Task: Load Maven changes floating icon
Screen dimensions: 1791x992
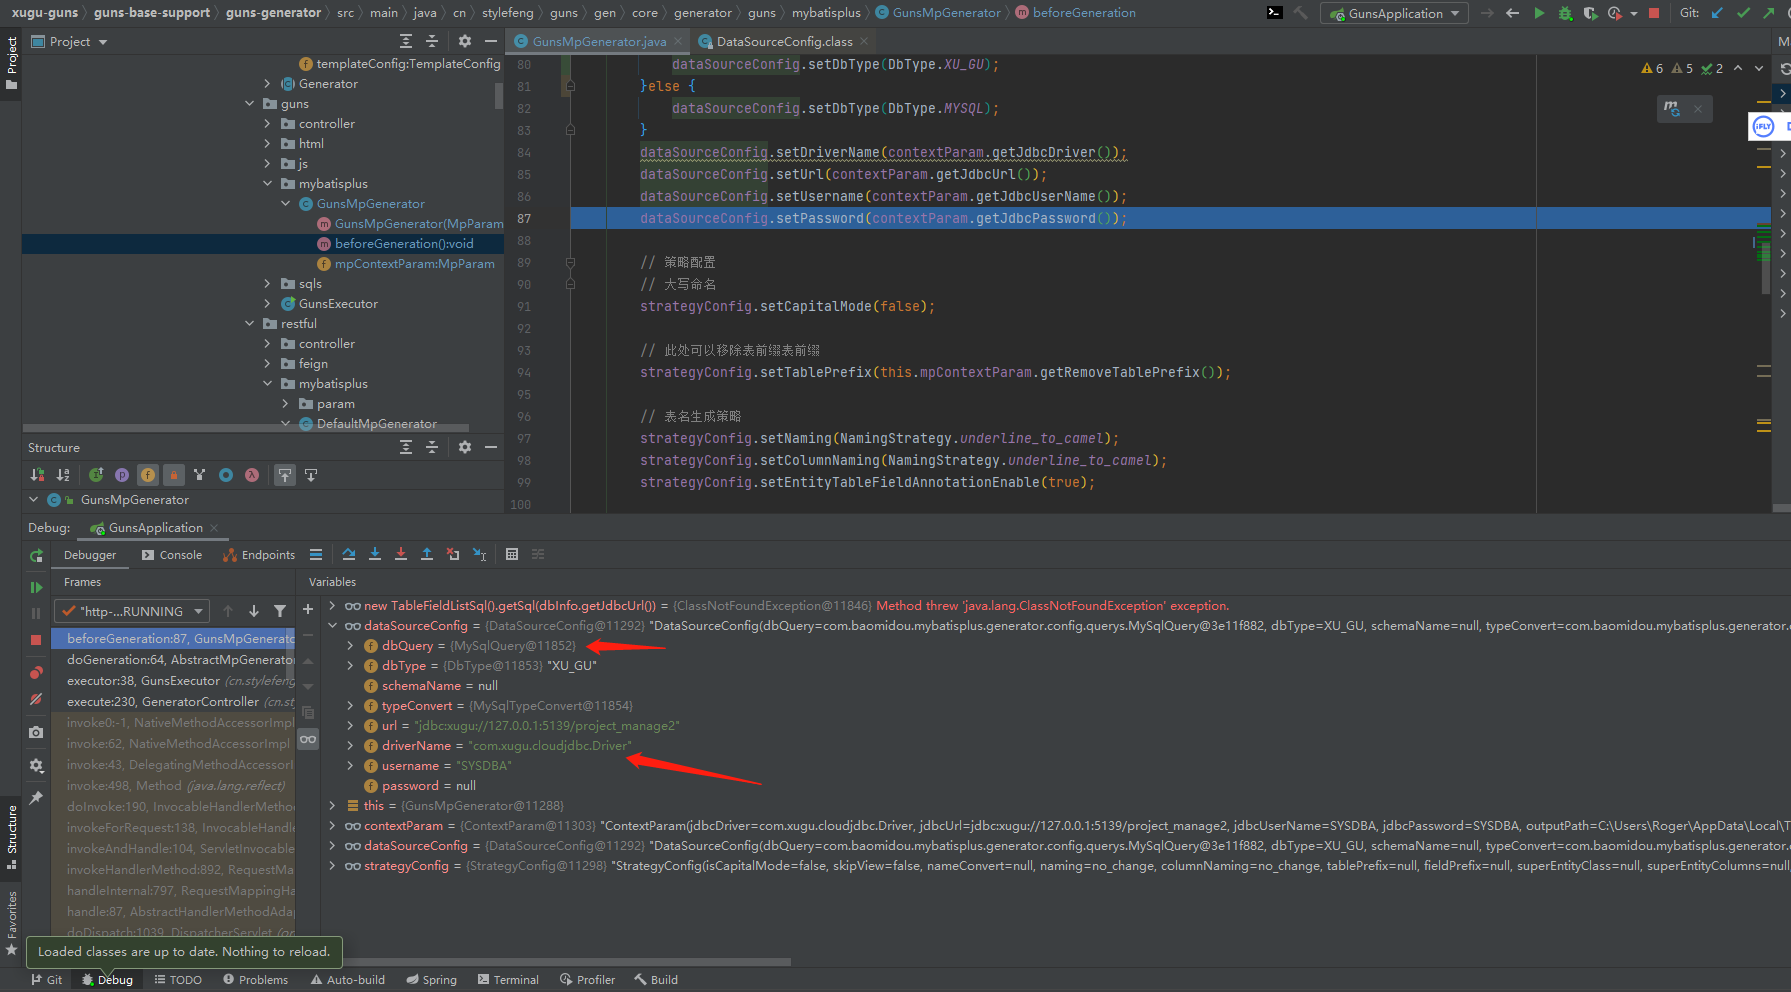Action: click(x=1672, y=108)
